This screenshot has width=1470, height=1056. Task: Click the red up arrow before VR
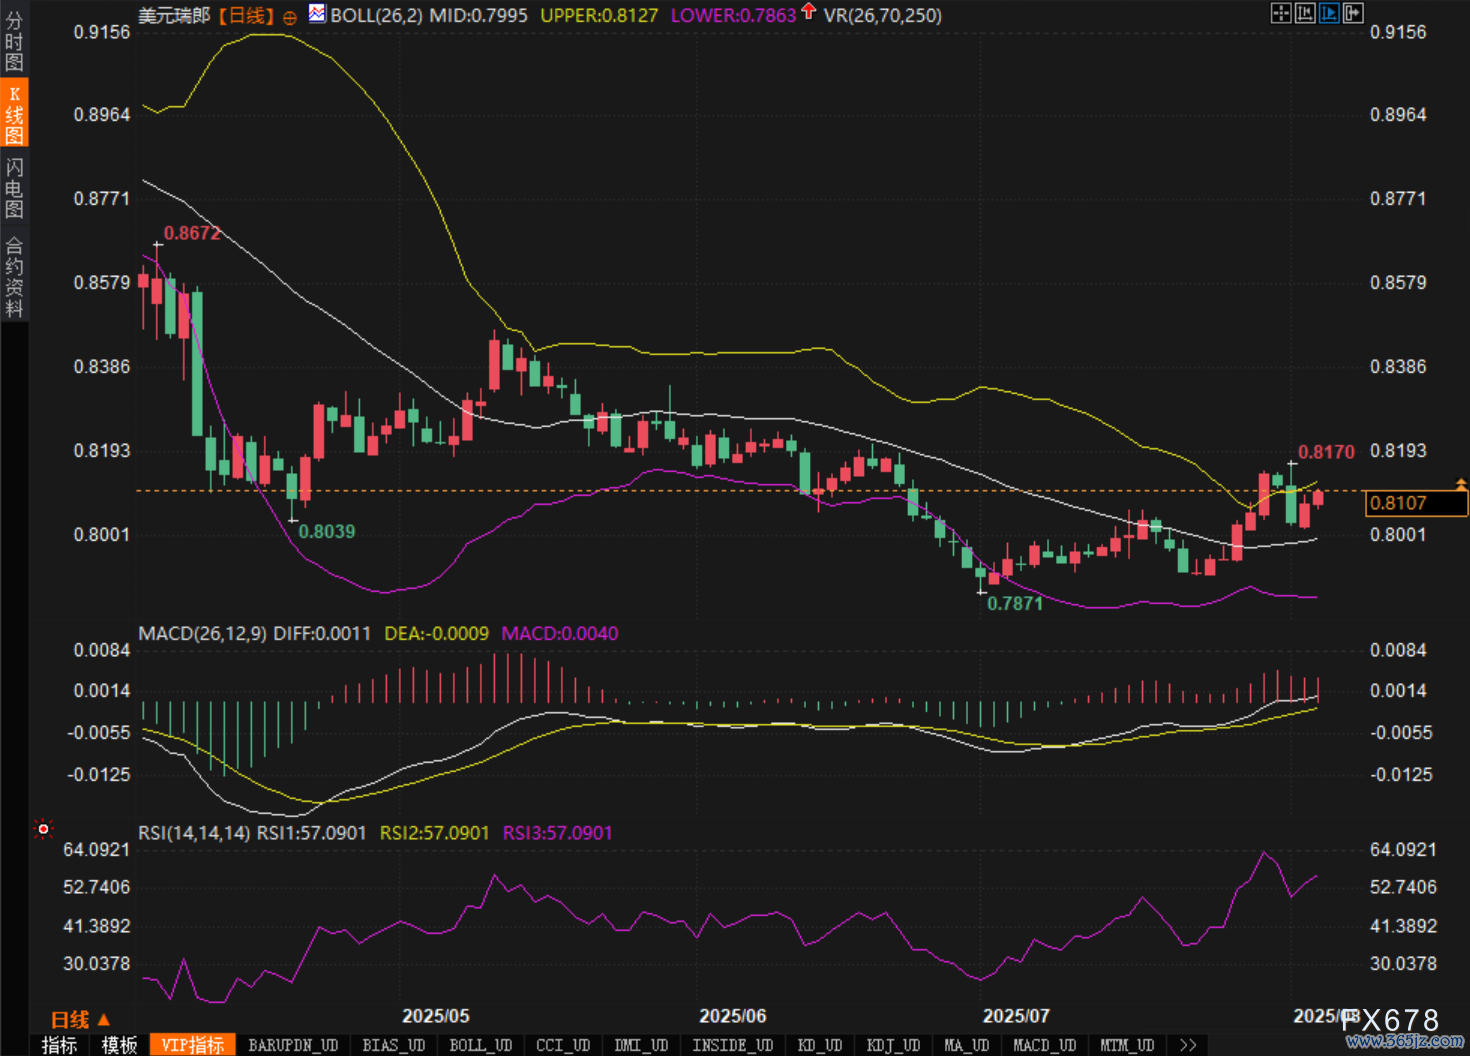click(x=808, y=12)
